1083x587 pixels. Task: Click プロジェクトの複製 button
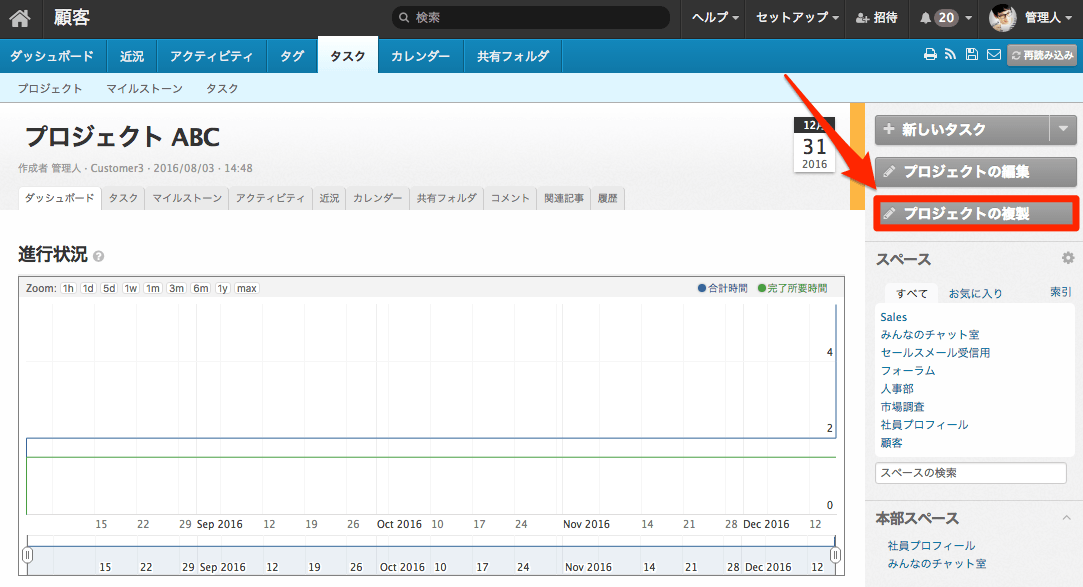pos(975,213)
